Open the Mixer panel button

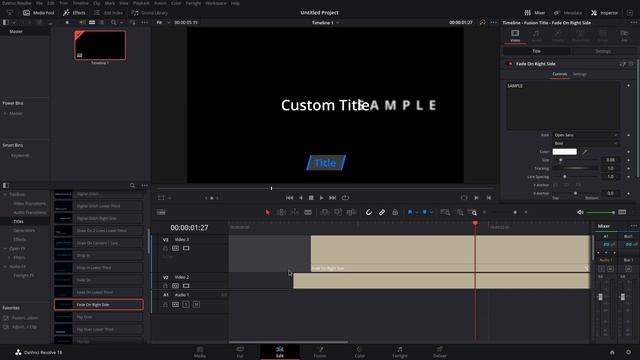tap(535, 13)
